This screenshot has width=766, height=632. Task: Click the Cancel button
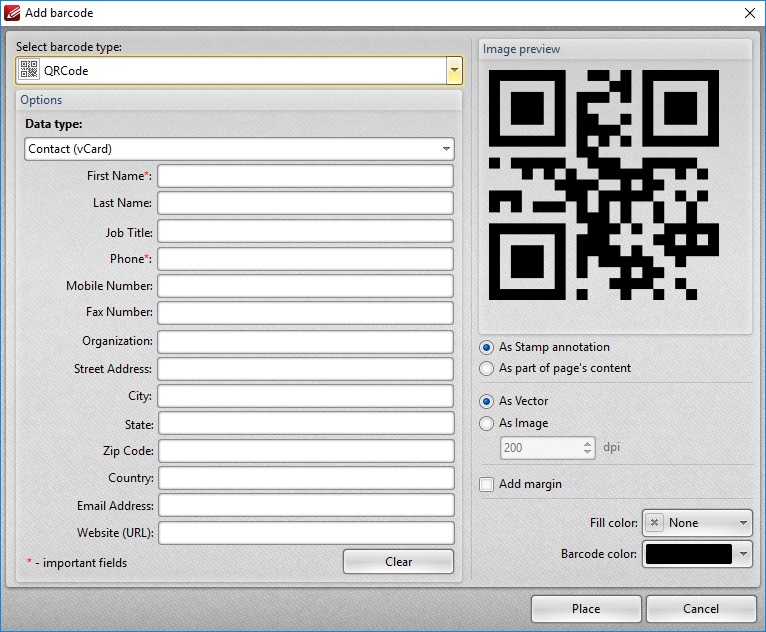click(x=701, y=609)
